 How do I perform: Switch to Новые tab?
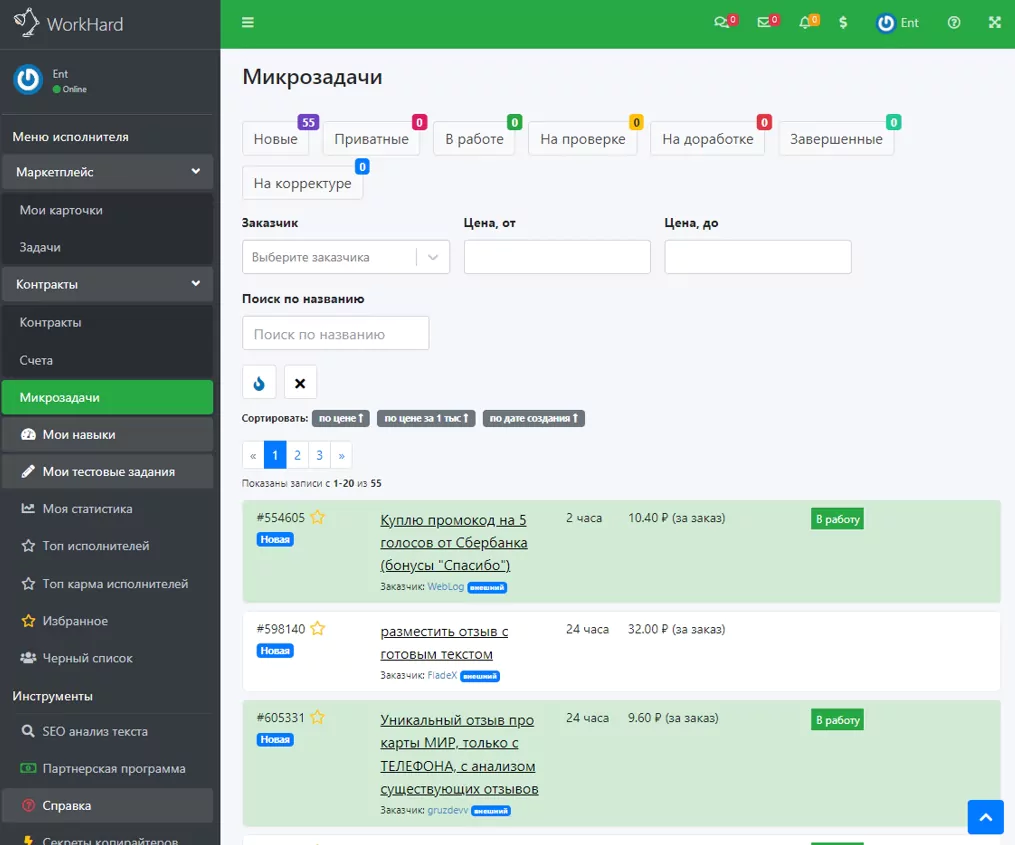point(275,139)
